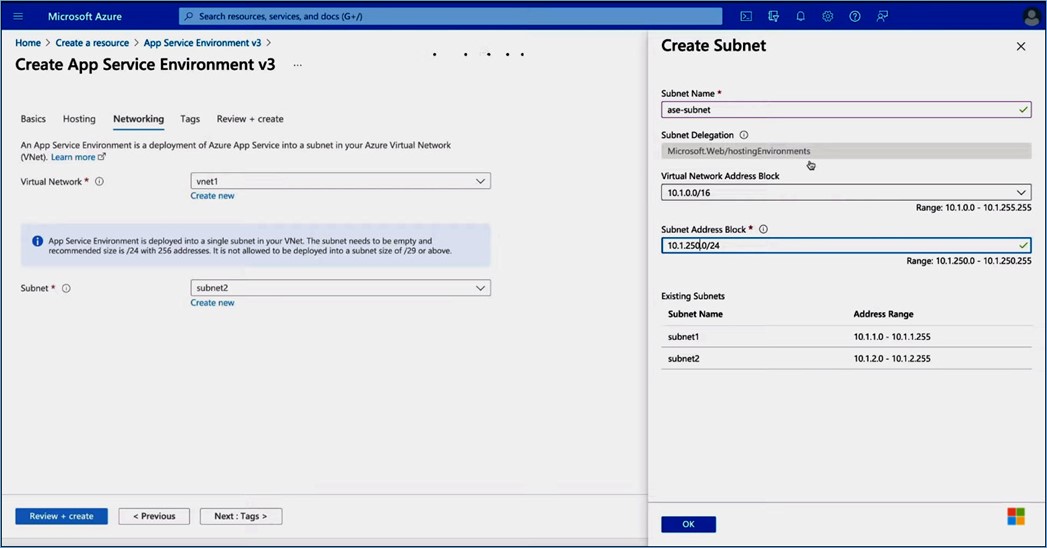This screenshot has width=1047, height=548.
Task: Go to Create a resource breadcrumb
Action: click(x=92, y=43)
